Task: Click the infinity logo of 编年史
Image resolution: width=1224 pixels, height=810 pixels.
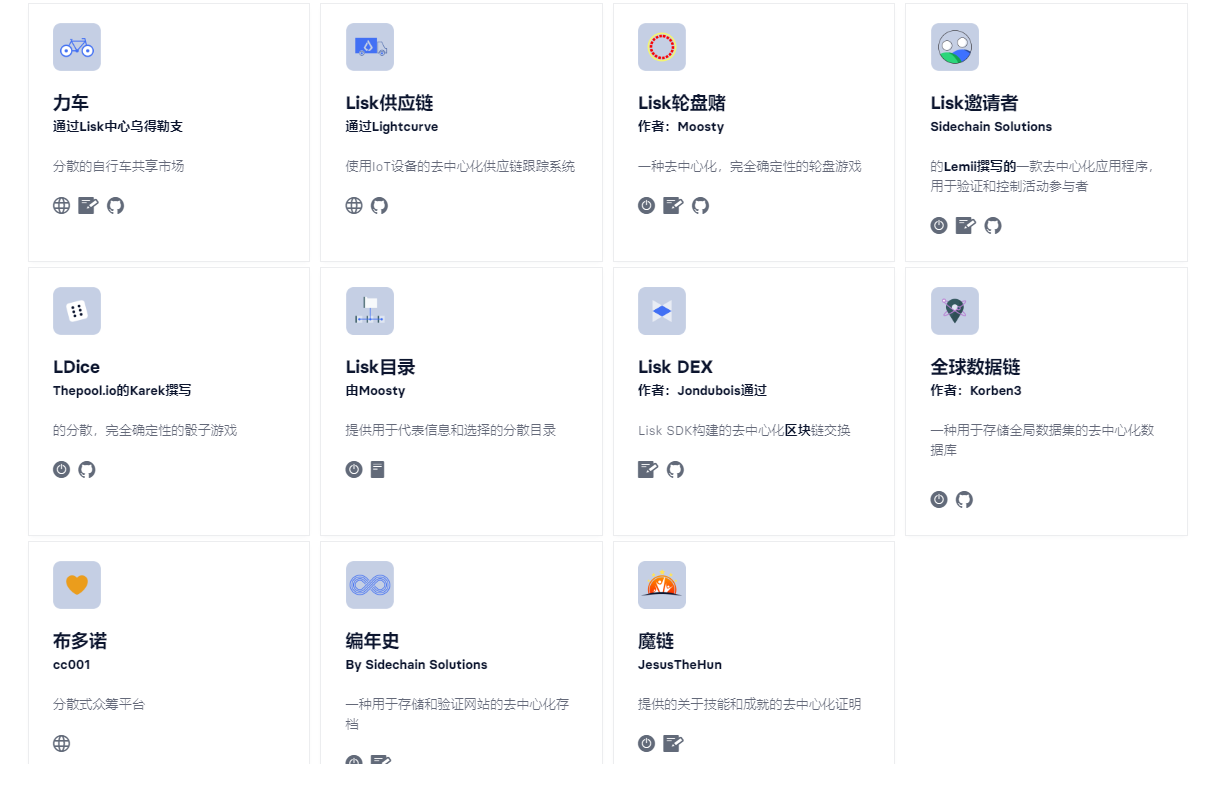Action: coord(370,585)
